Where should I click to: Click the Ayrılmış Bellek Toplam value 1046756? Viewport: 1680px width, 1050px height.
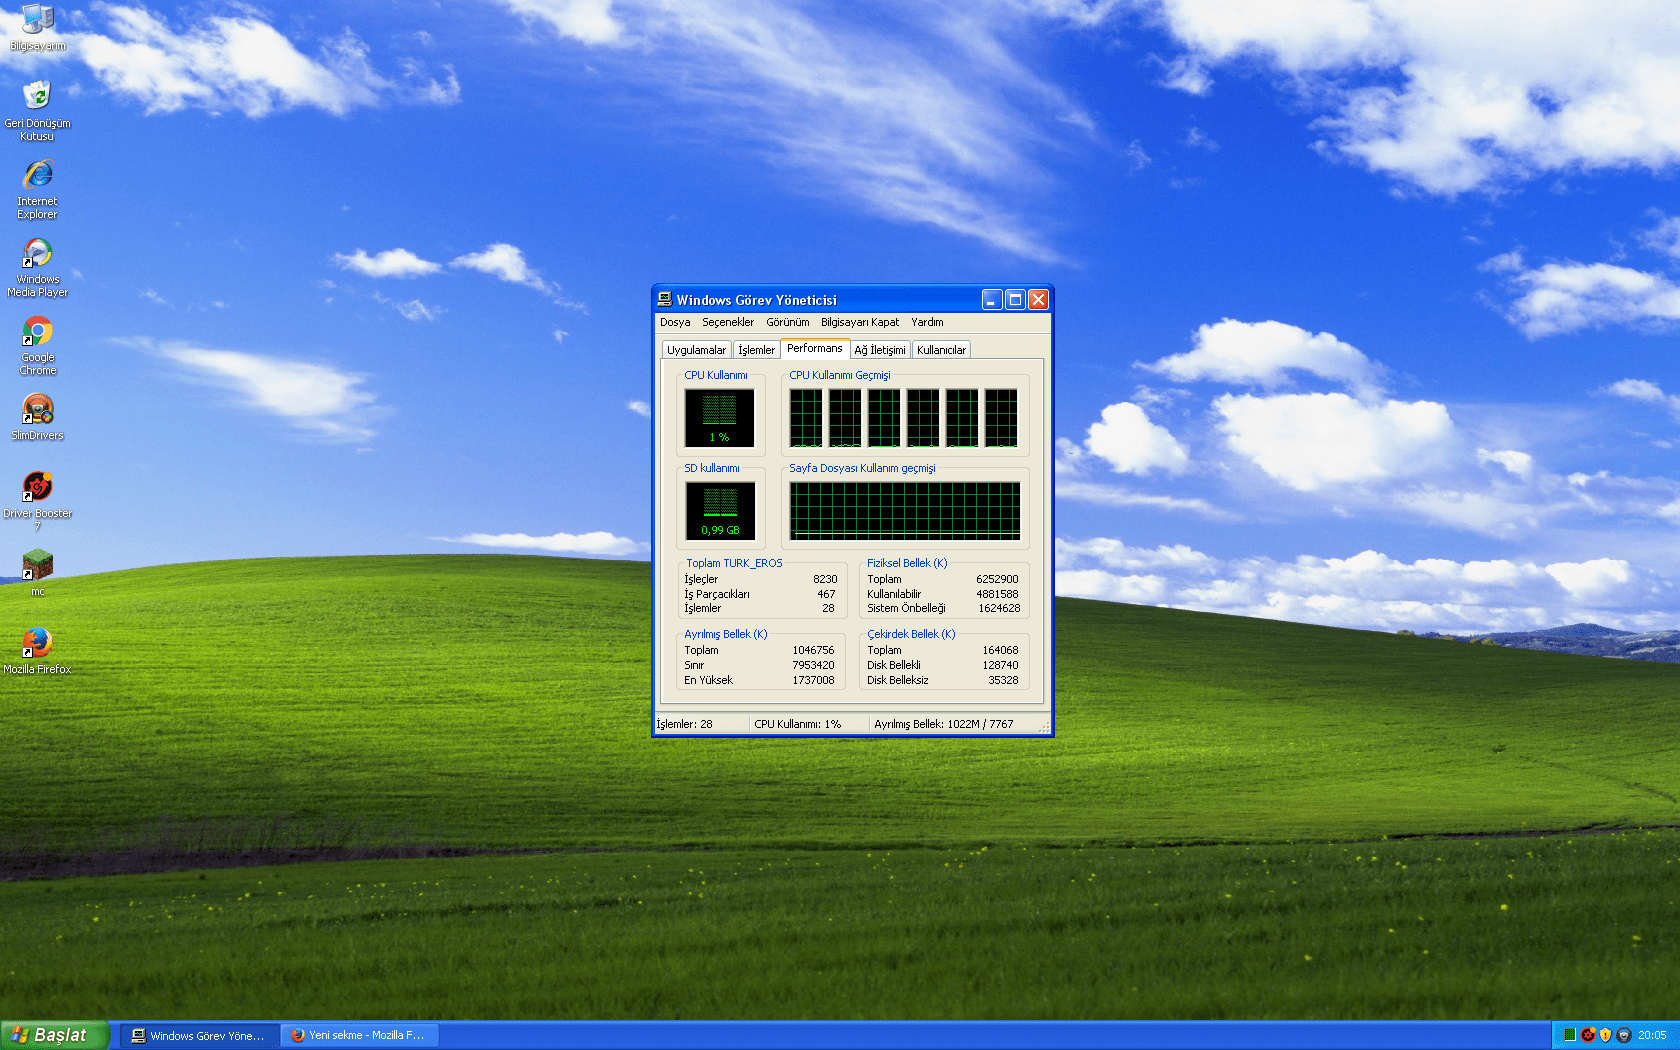pos(813,650)
